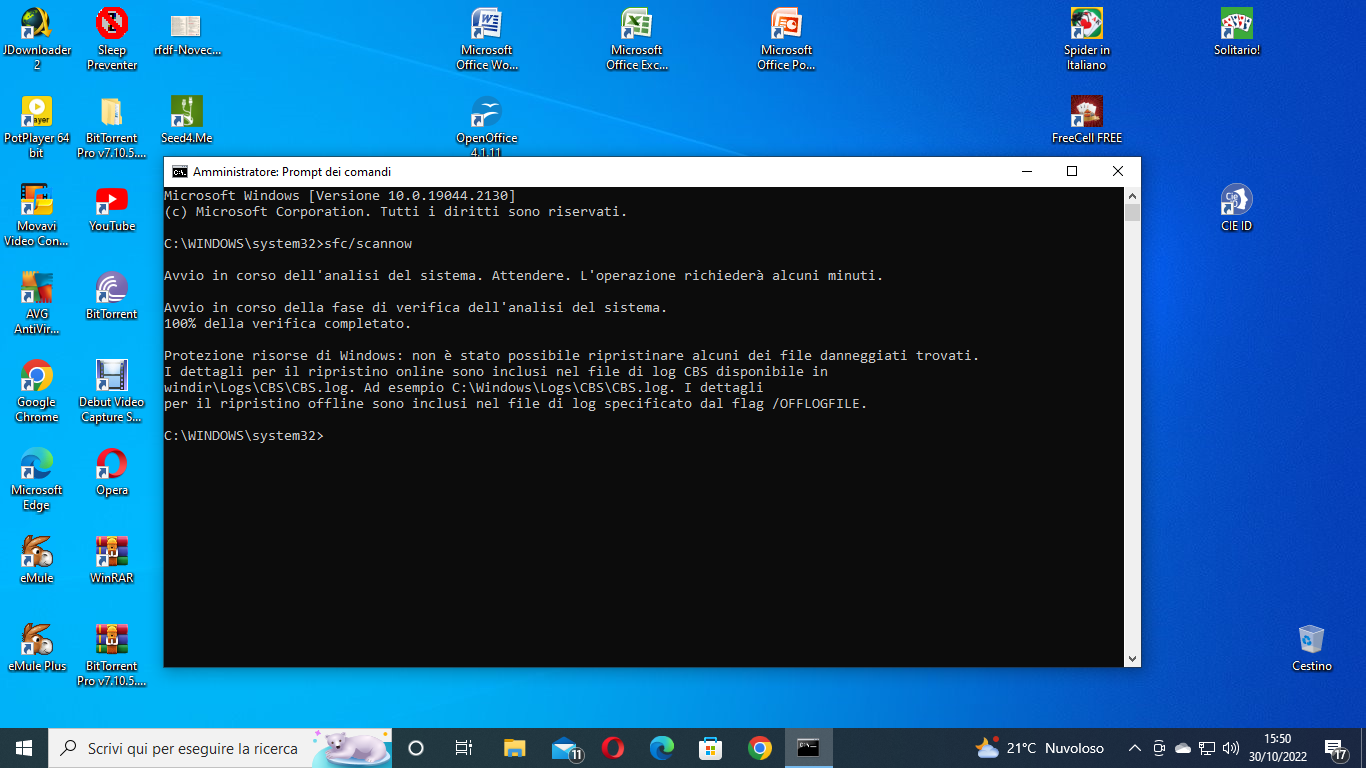Select the eMule Plus desktop icon
This screenshot has width=1366, height=768.
[x=37, y=648]
